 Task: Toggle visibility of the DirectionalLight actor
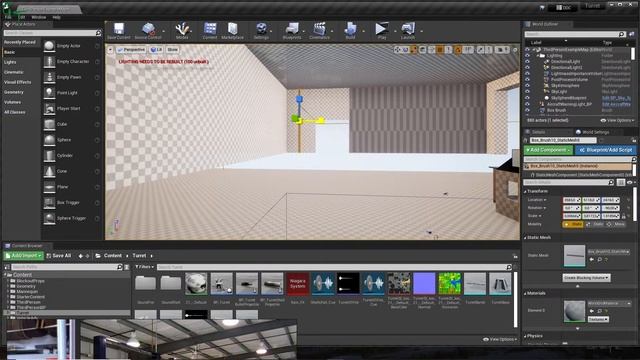(x=527, y=62)
